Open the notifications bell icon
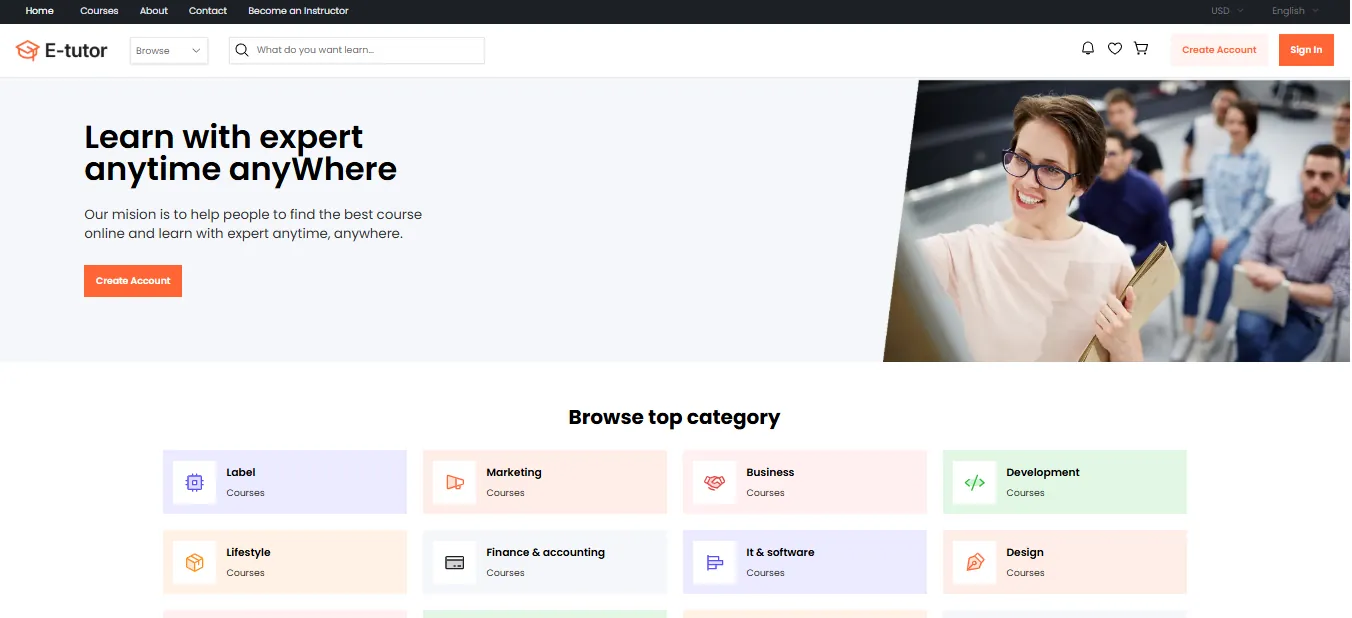Viewport: 1352px width, 618px height. point(1088,48)
